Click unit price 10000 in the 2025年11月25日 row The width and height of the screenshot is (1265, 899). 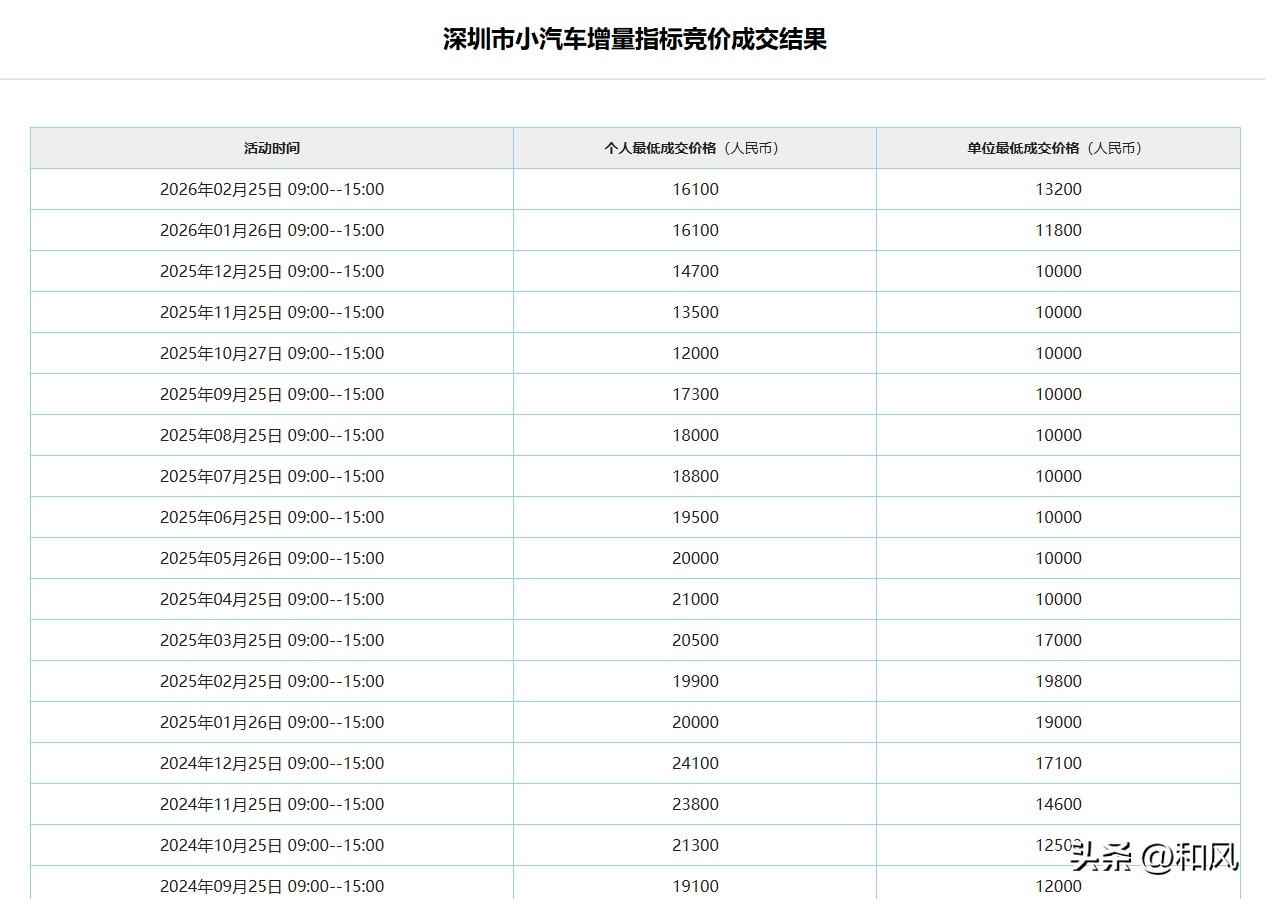(1058, 312)
